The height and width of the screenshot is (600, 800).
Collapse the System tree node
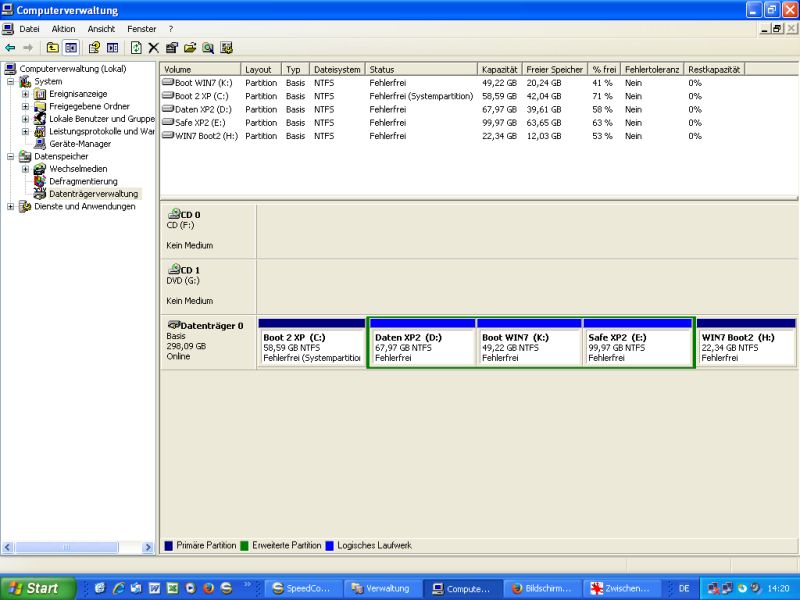coord(10,82)
